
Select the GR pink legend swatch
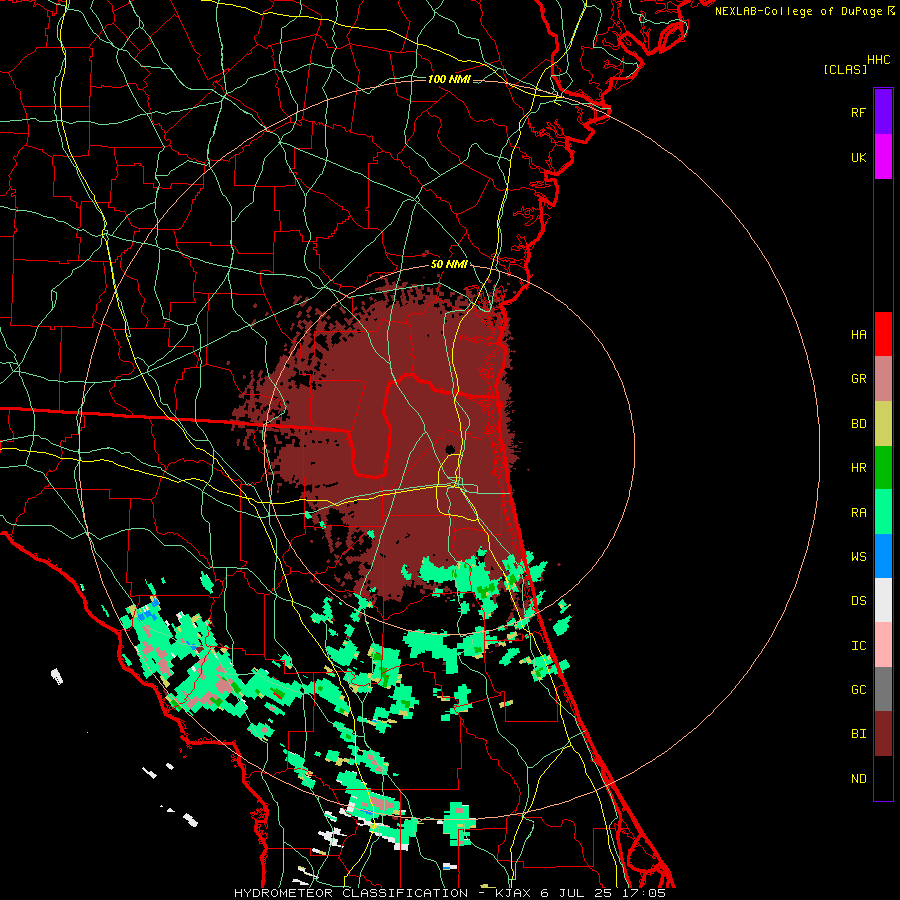883,379
